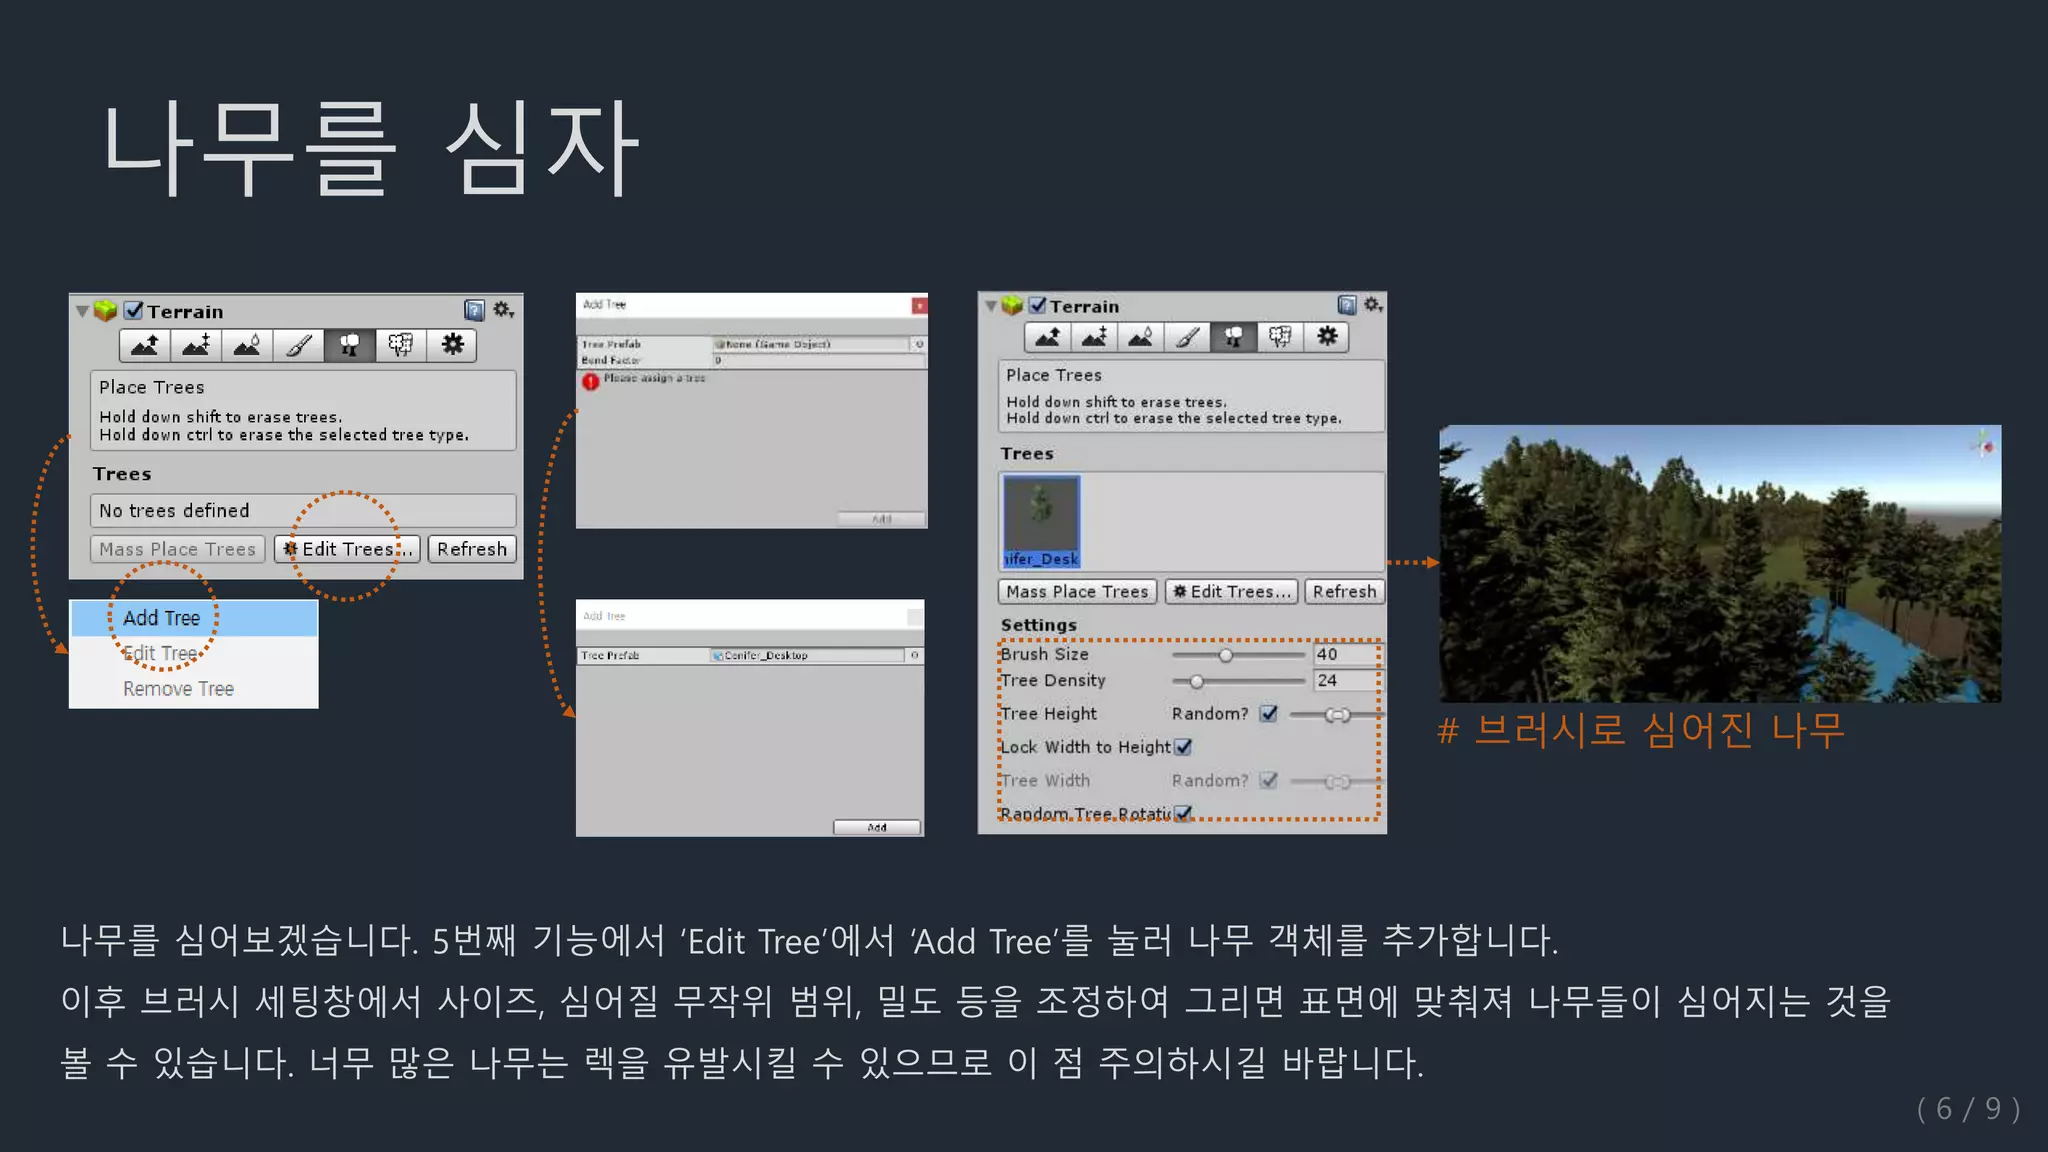
Task: Open help reference icon in right Terrain header
Action: point(1347,305)
